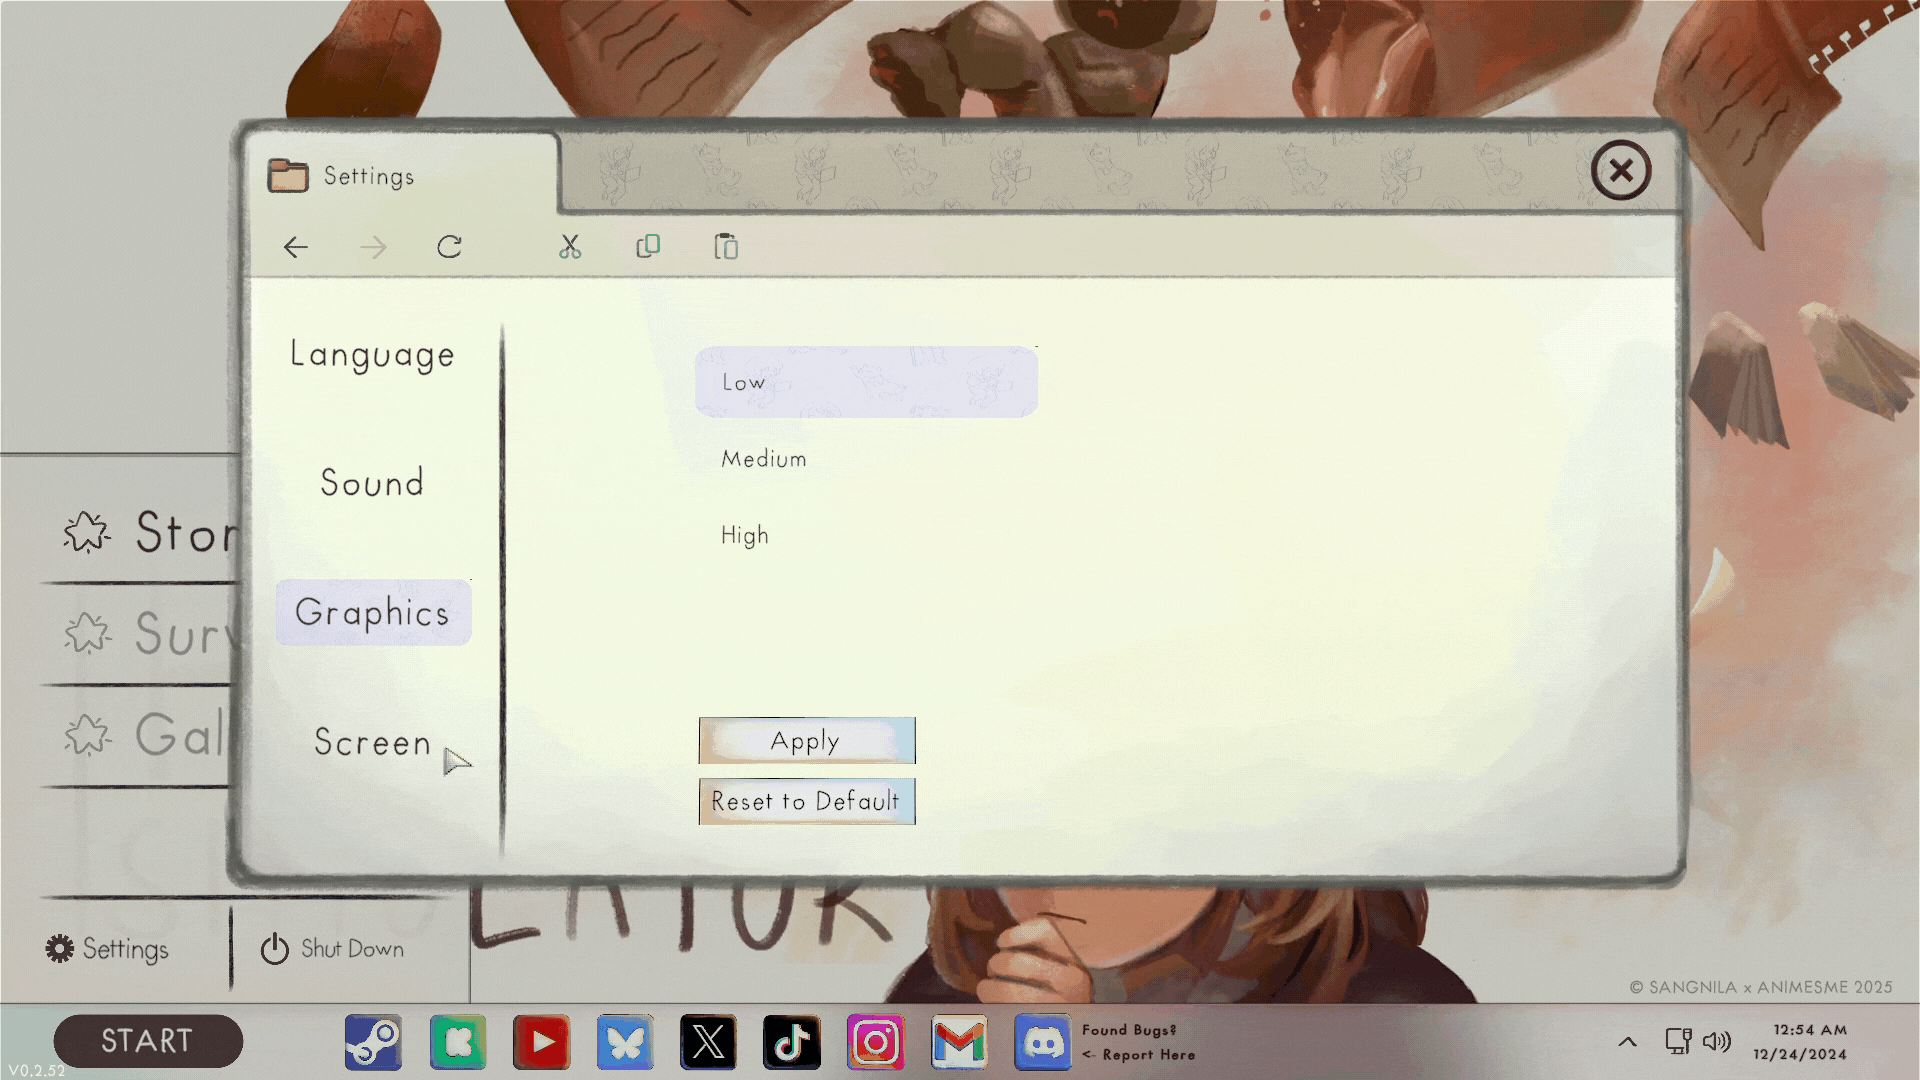Click the Apply button
Image resolution: width=1920 pixels, height=1080 pixels.
(806, 741)
